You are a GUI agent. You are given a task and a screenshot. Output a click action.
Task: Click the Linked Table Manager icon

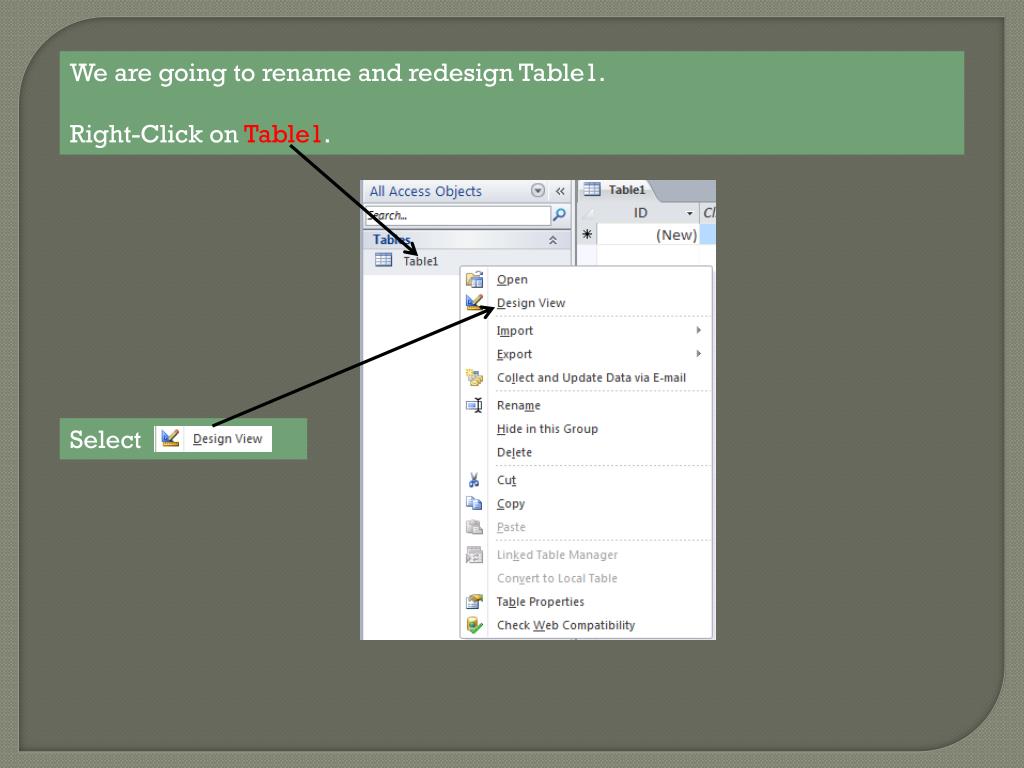474,555
